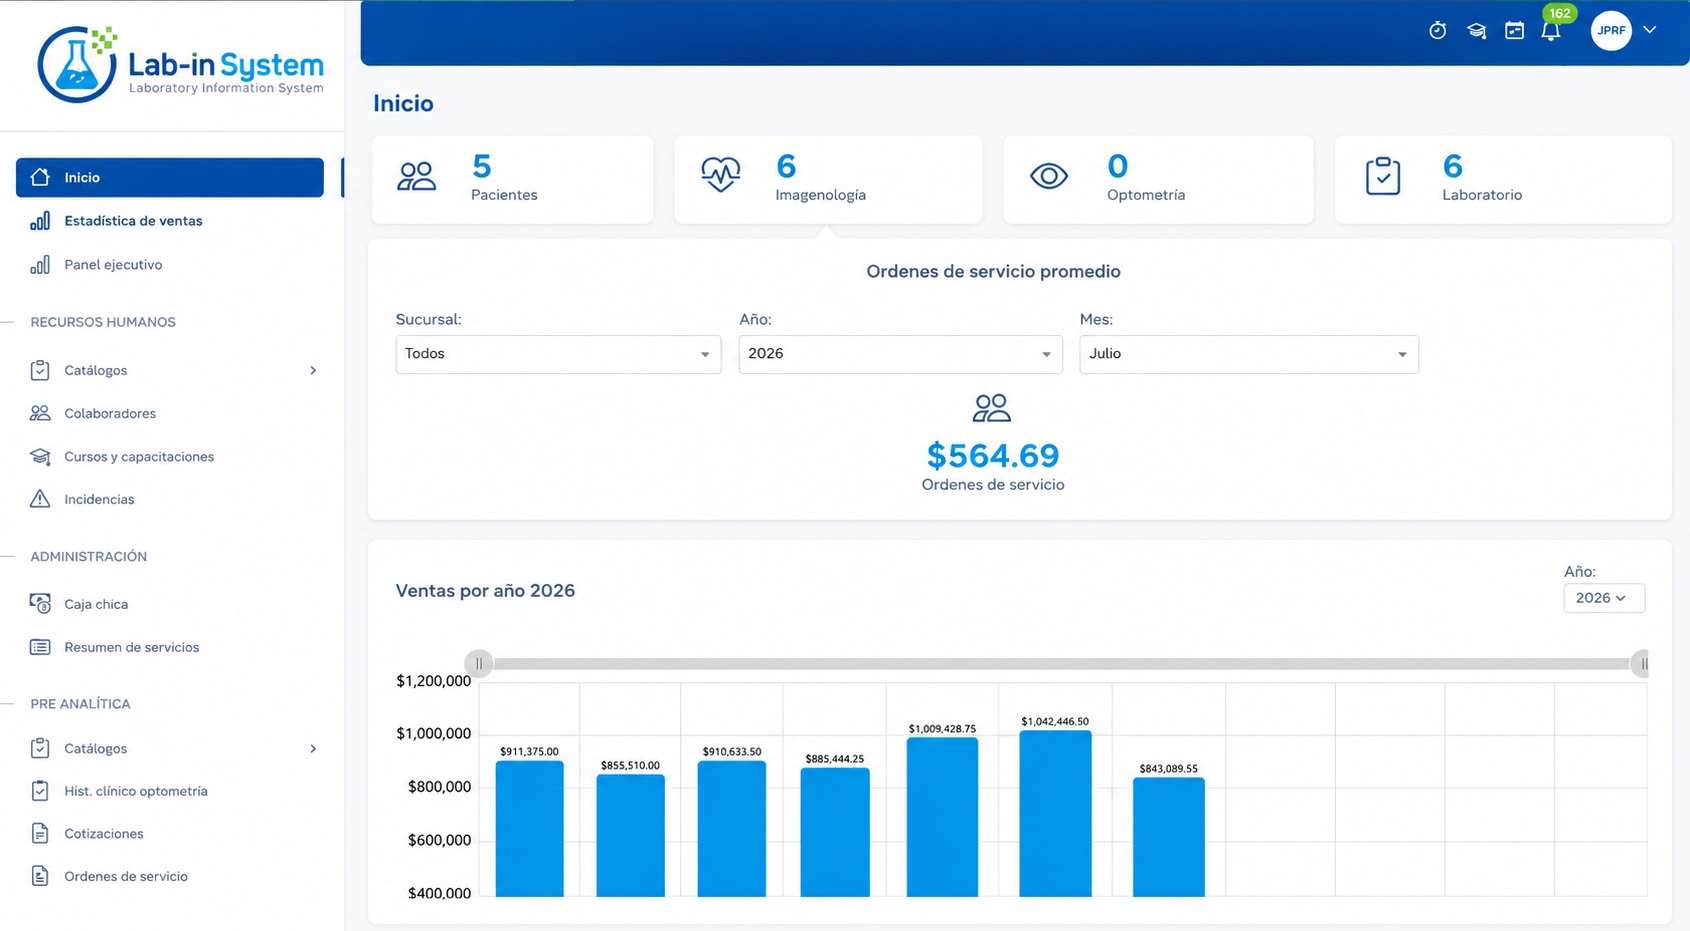Select the chart year 2026 selector
Screen dimensions: 1690x931
click(1604, 598)
